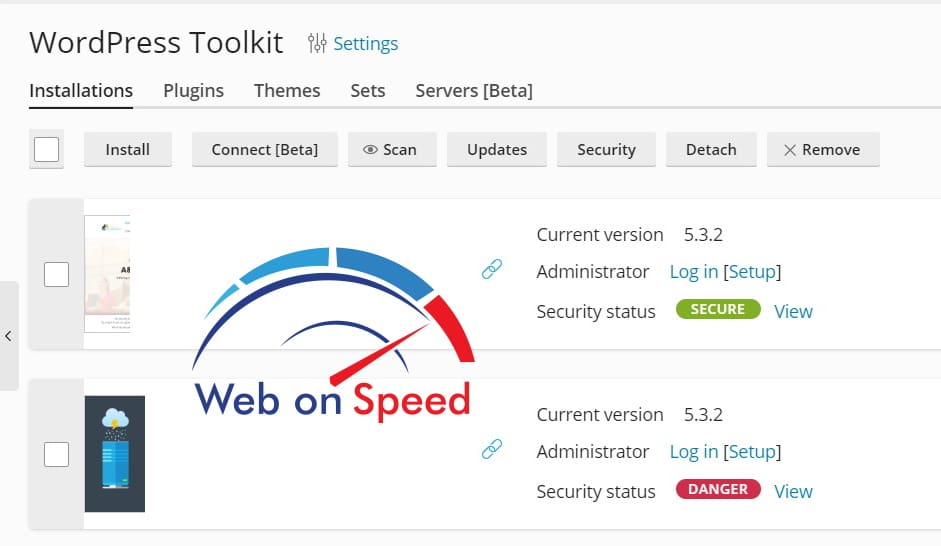Open the Servers [Beta] tab
This screenshot has width=941, height=546.
tap(474, 91)
